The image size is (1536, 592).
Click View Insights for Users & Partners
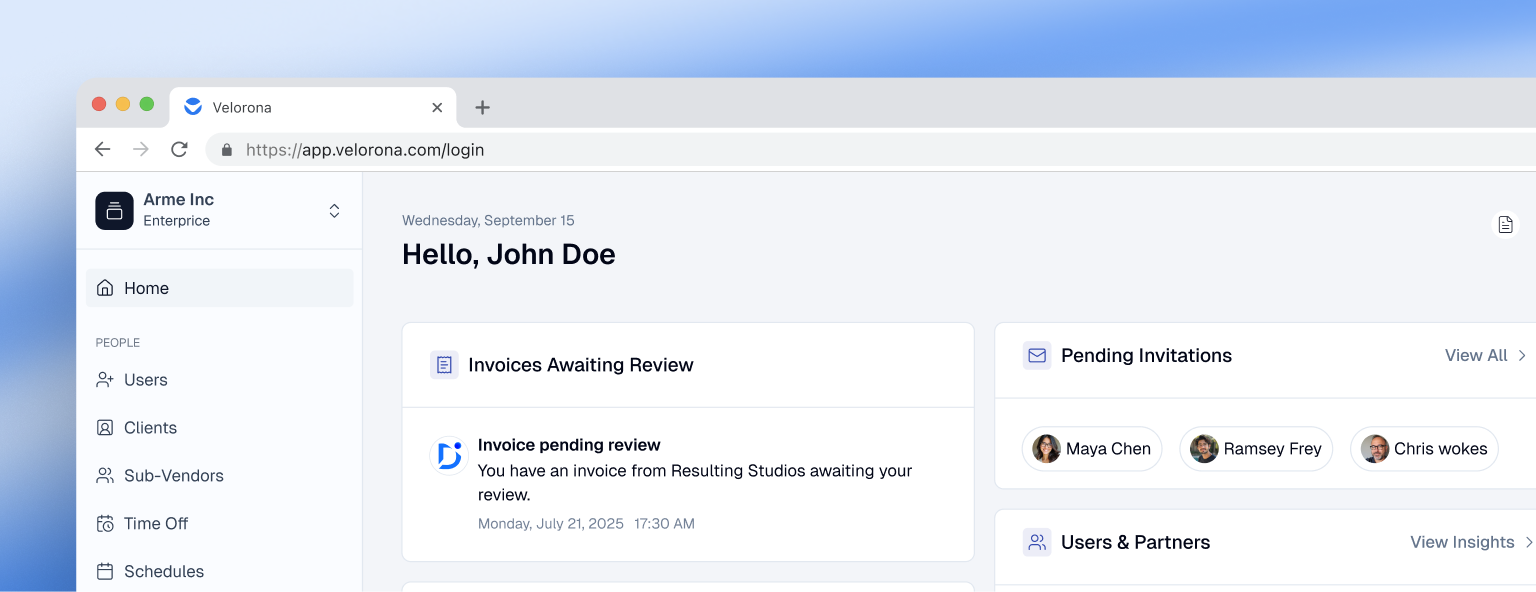(x=1462, y=542)
